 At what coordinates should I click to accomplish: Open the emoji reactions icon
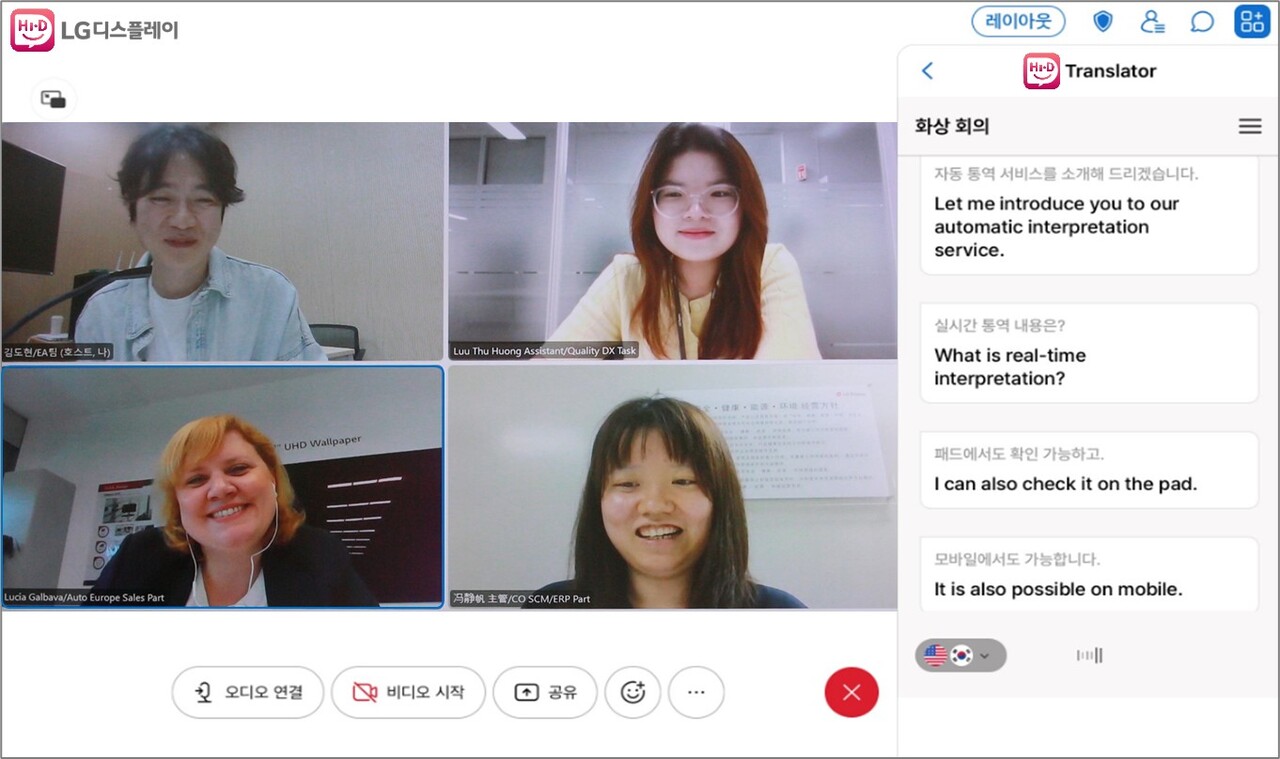coord(633,691)
